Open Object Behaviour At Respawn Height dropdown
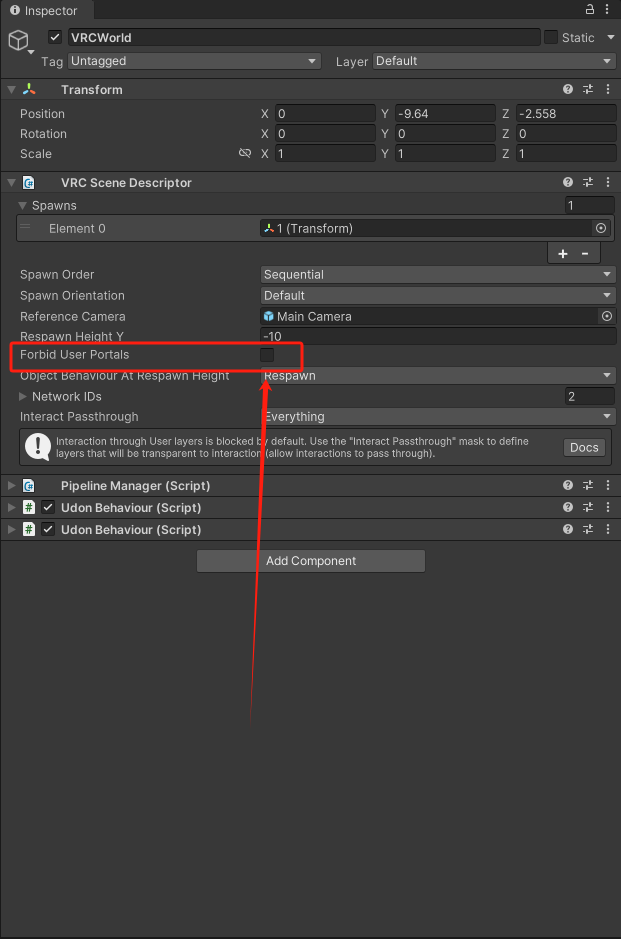 (438, 375)
